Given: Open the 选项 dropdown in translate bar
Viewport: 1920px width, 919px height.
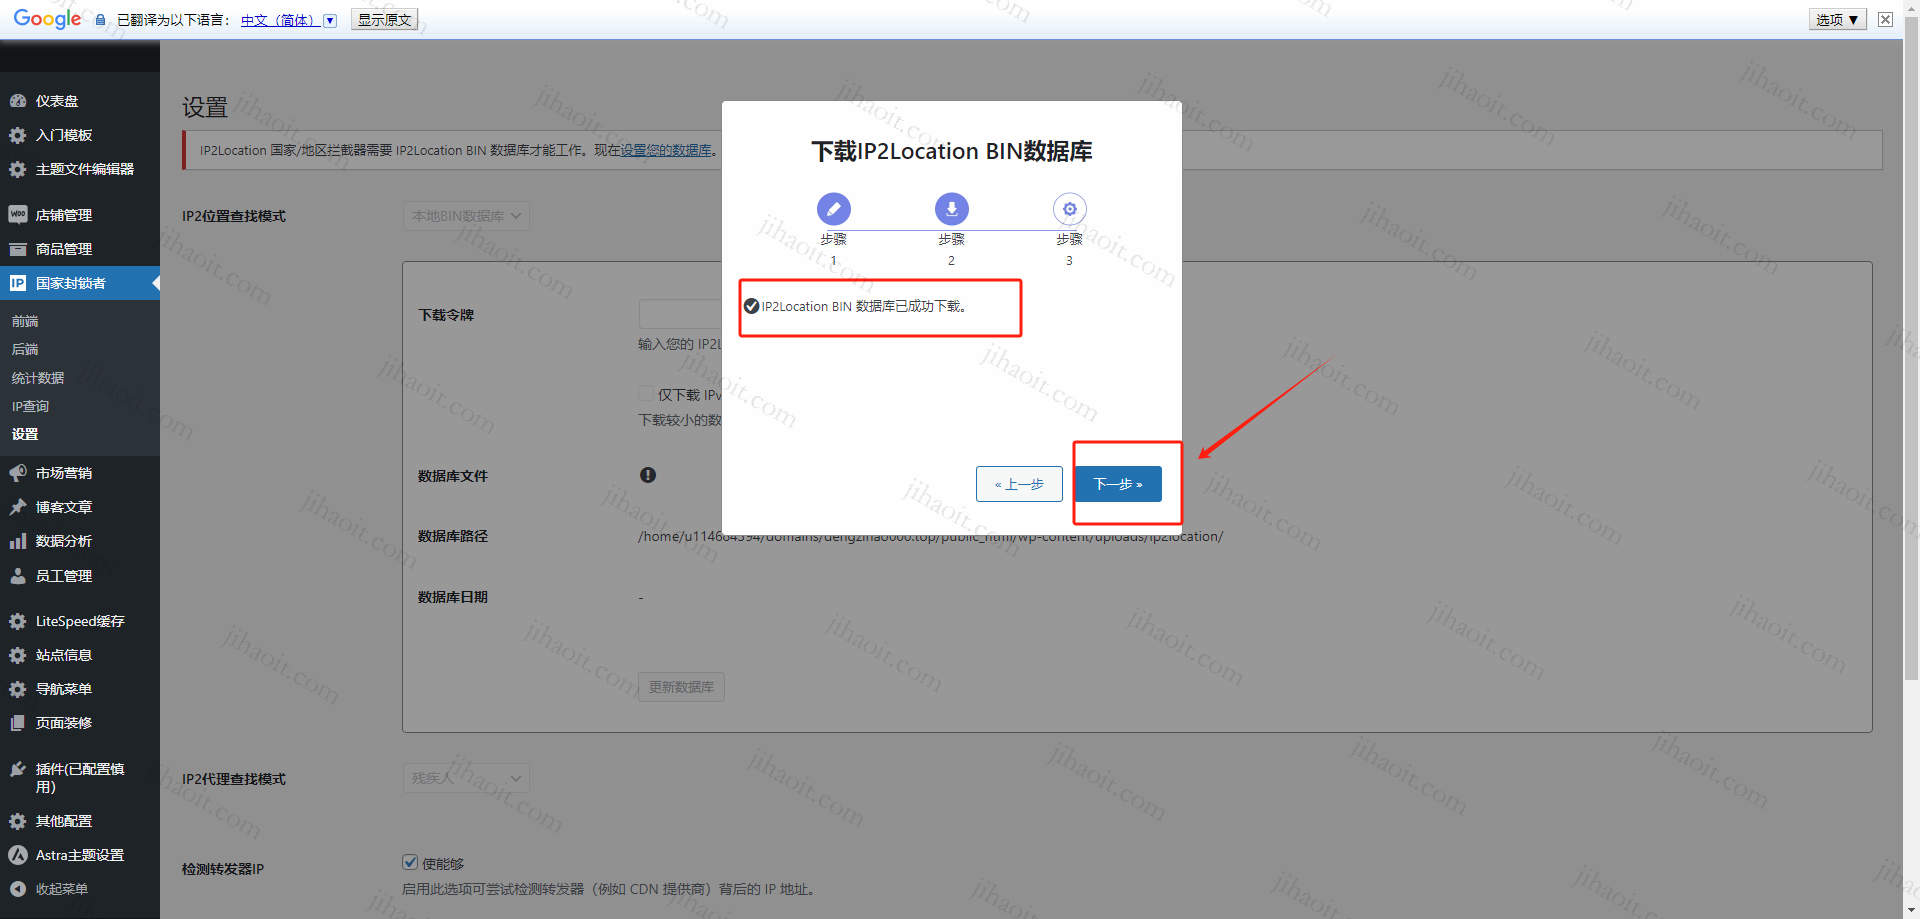Looking at the screenshot, I should 1837,19.
